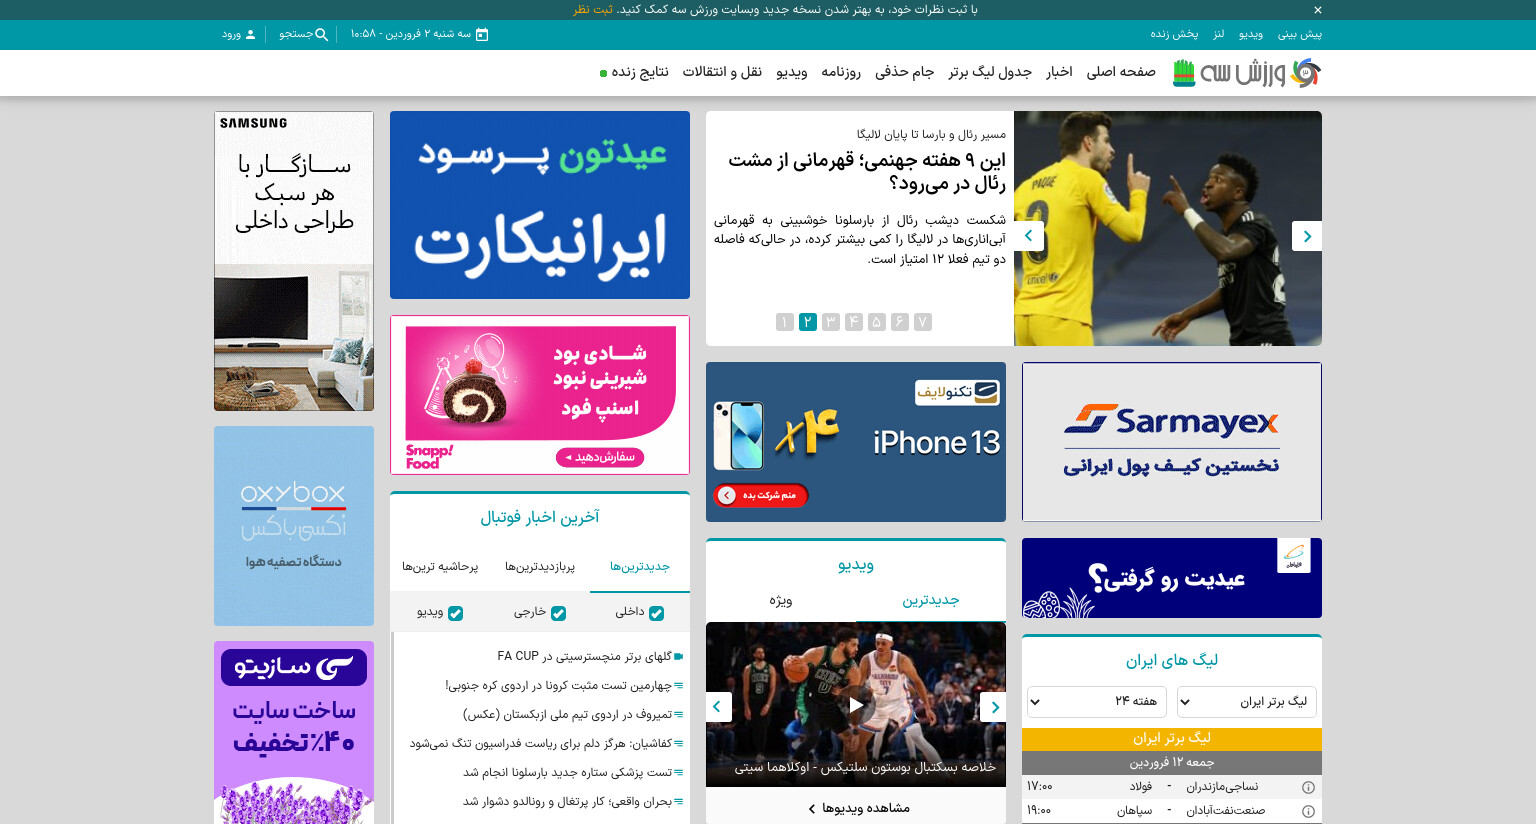
Task: Go to the previous slide in the news slider
Action: [1029, 236]
